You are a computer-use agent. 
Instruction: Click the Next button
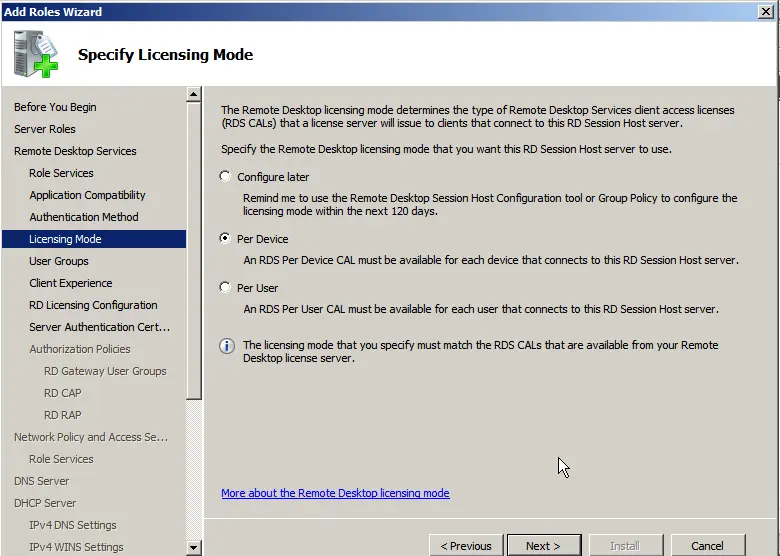(x=543, y=545)
